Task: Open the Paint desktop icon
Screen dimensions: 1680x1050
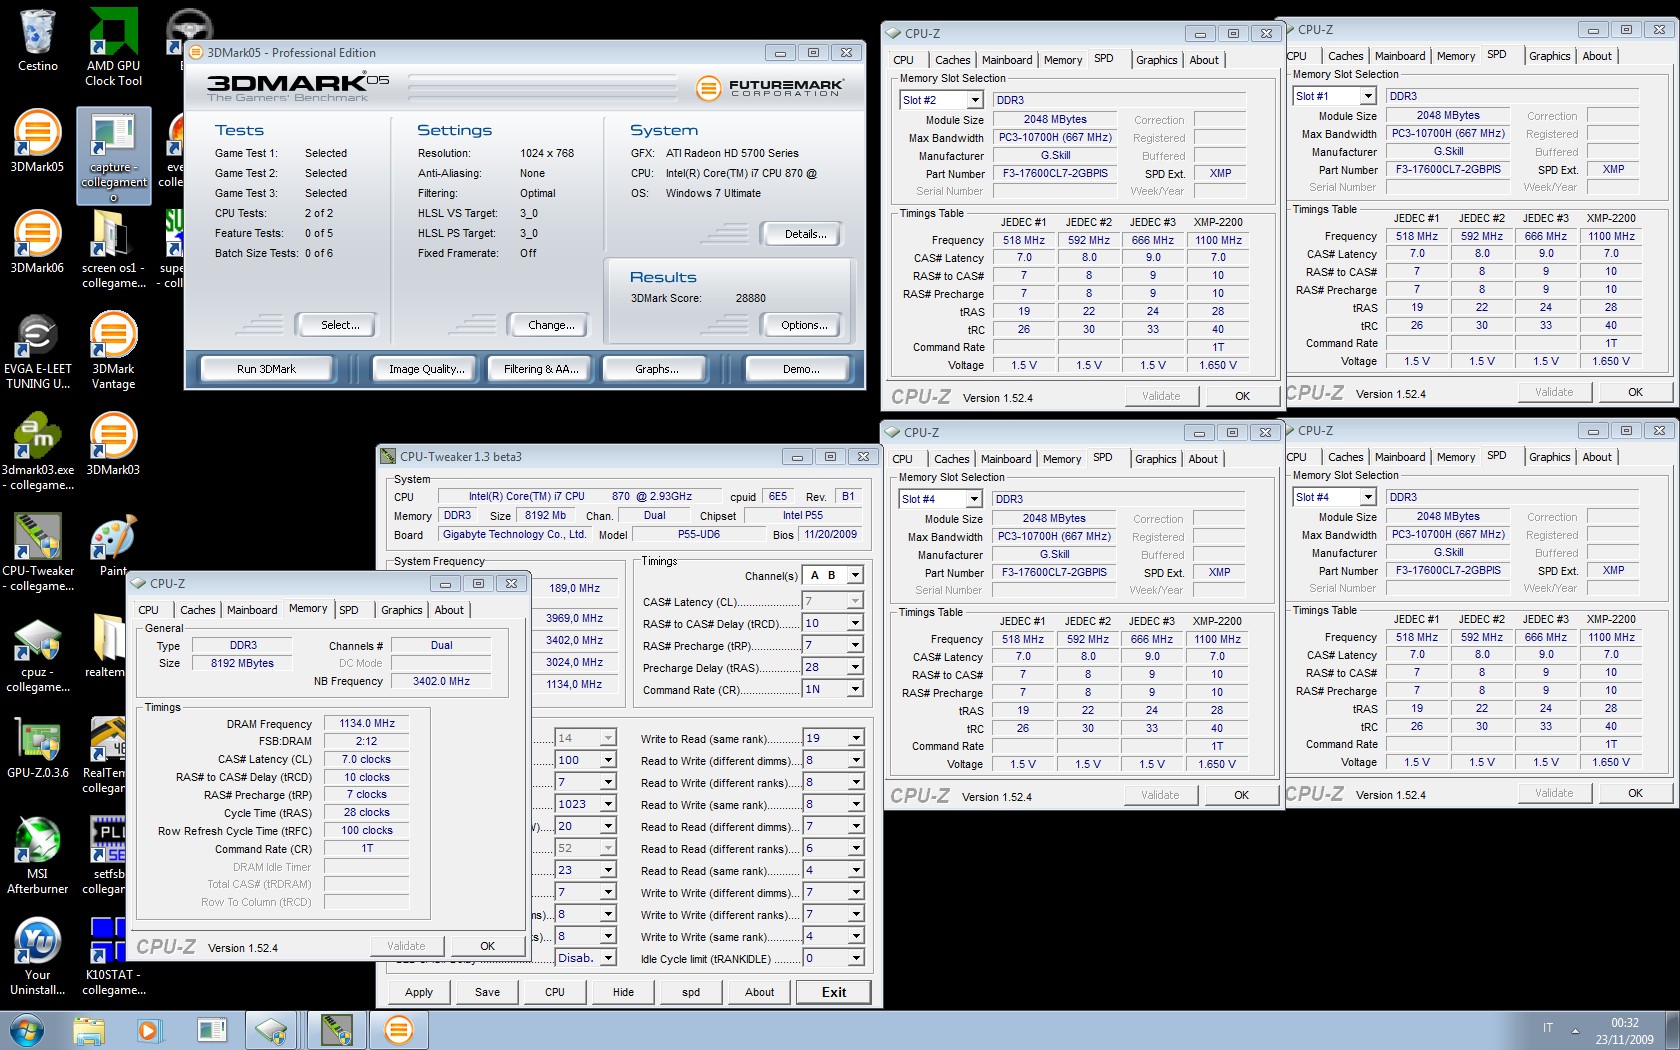Action: pos(113,545)
